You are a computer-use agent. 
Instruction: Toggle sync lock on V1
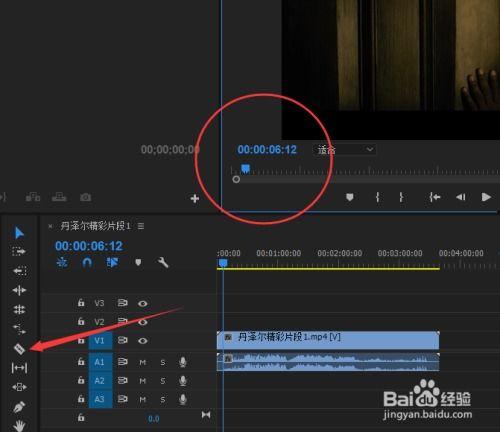click(x=122, y=340)
